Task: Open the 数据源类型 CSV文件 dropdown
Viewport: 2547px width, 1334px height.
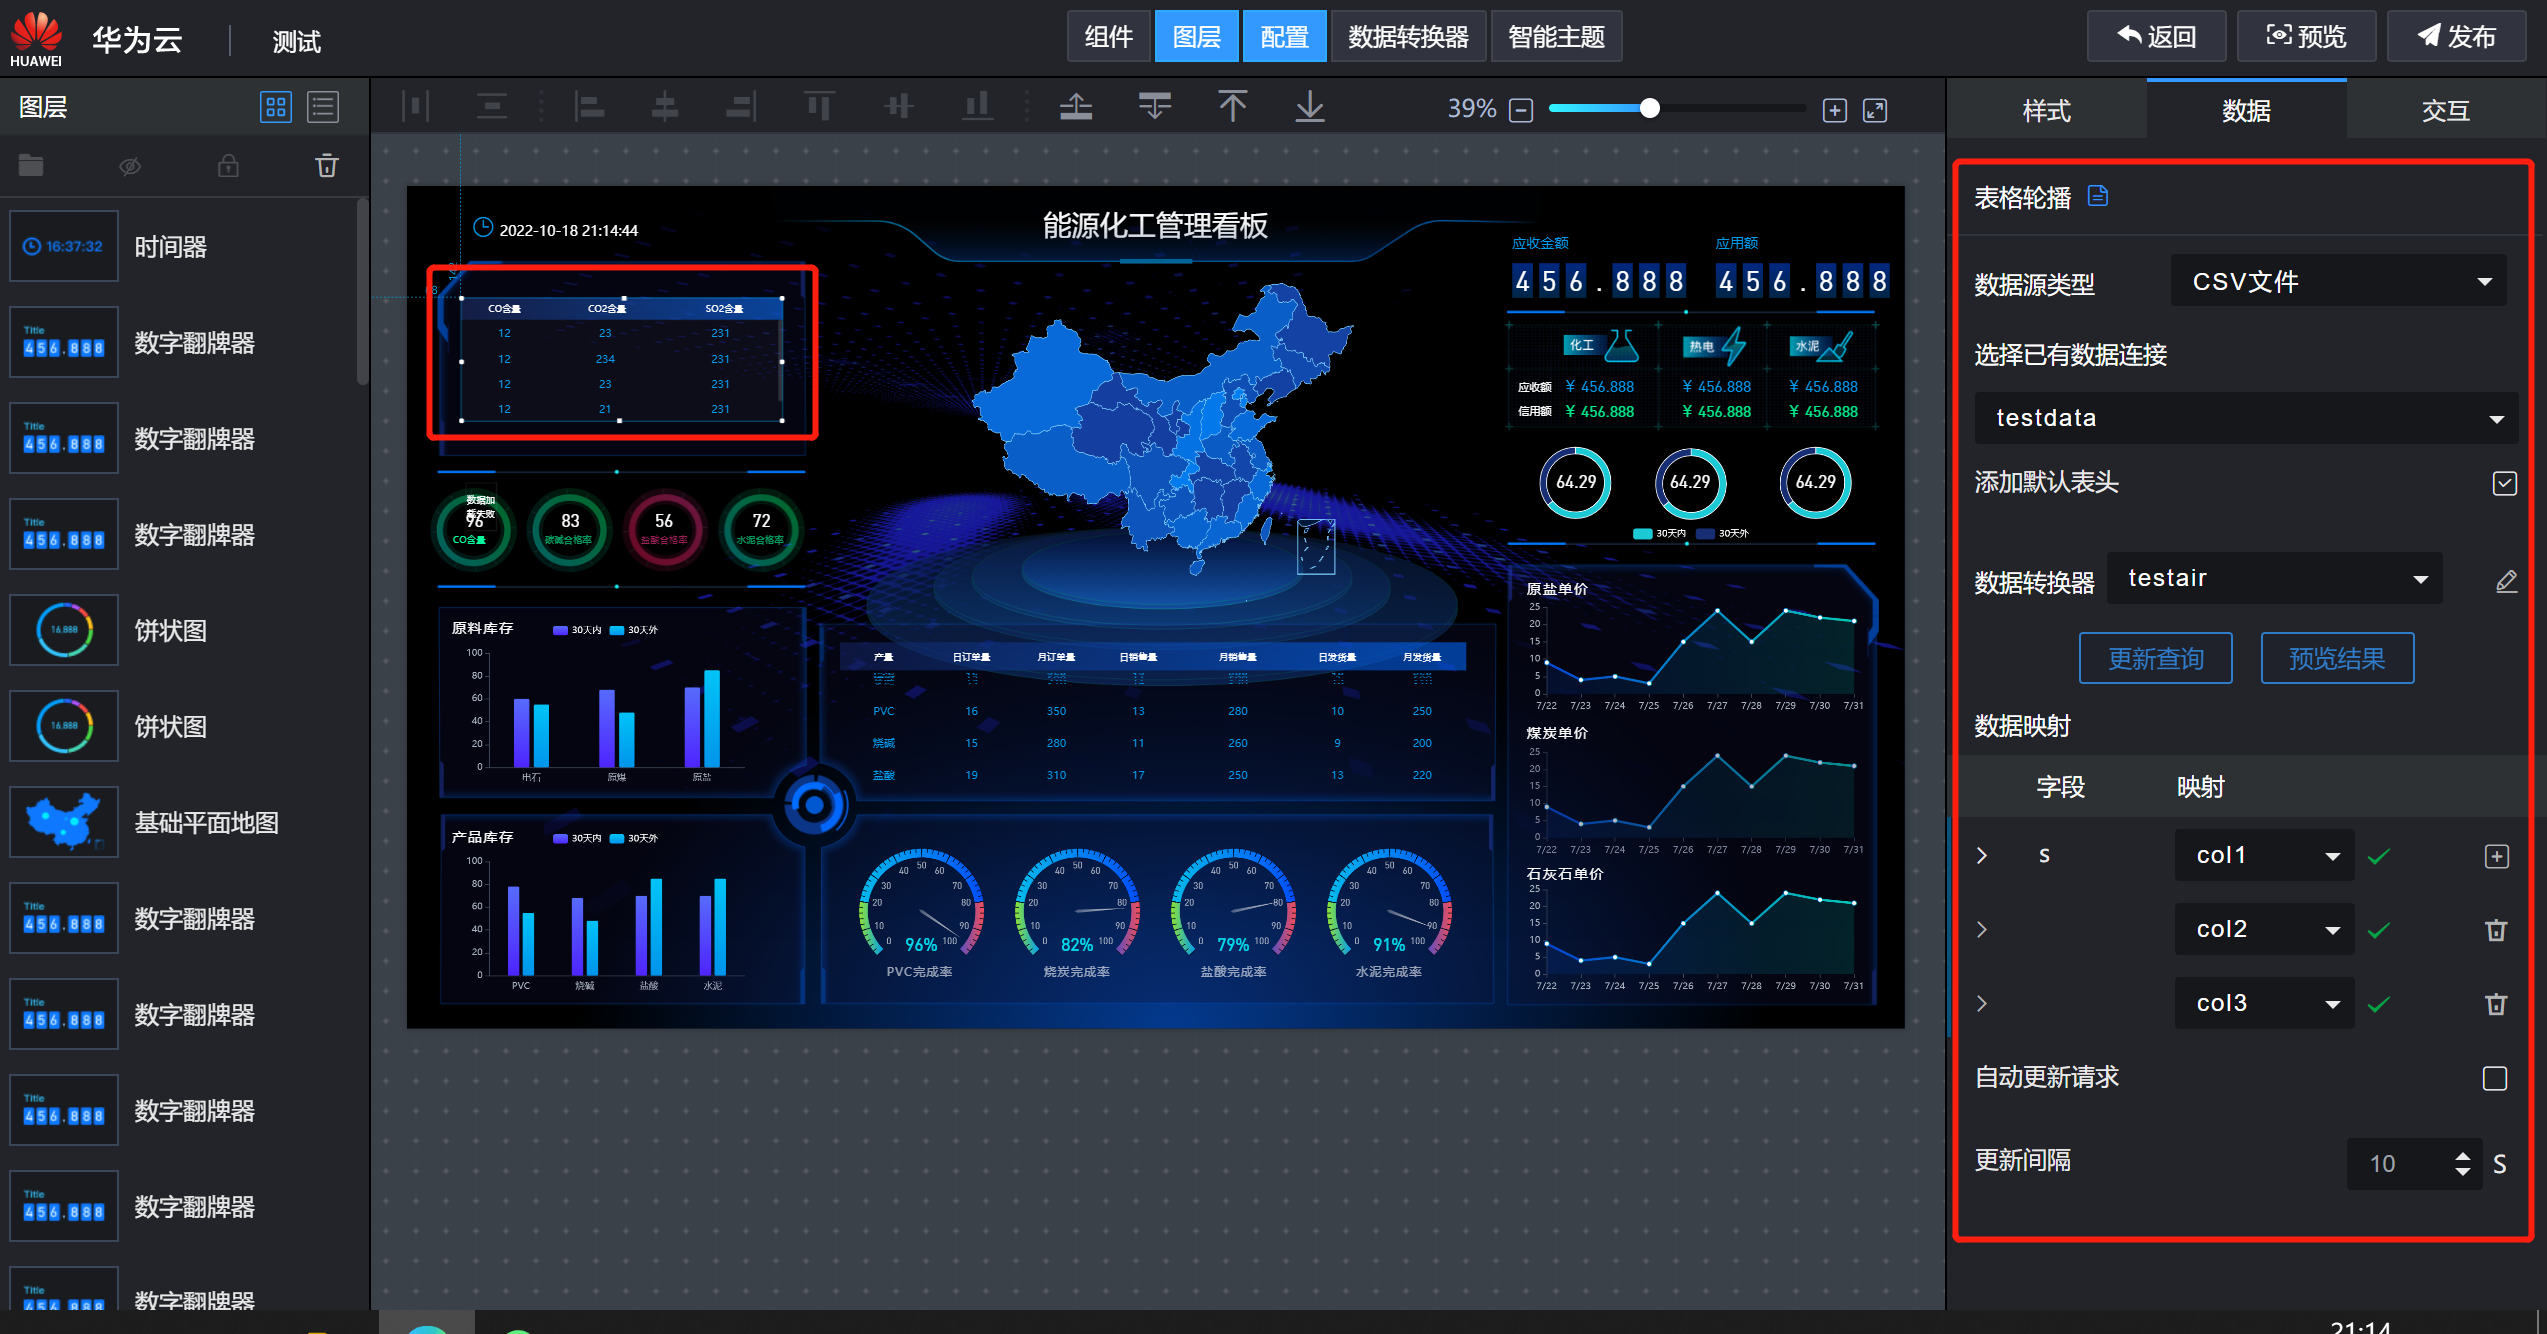Action: pyautogui.click(x=2338, y=282)
